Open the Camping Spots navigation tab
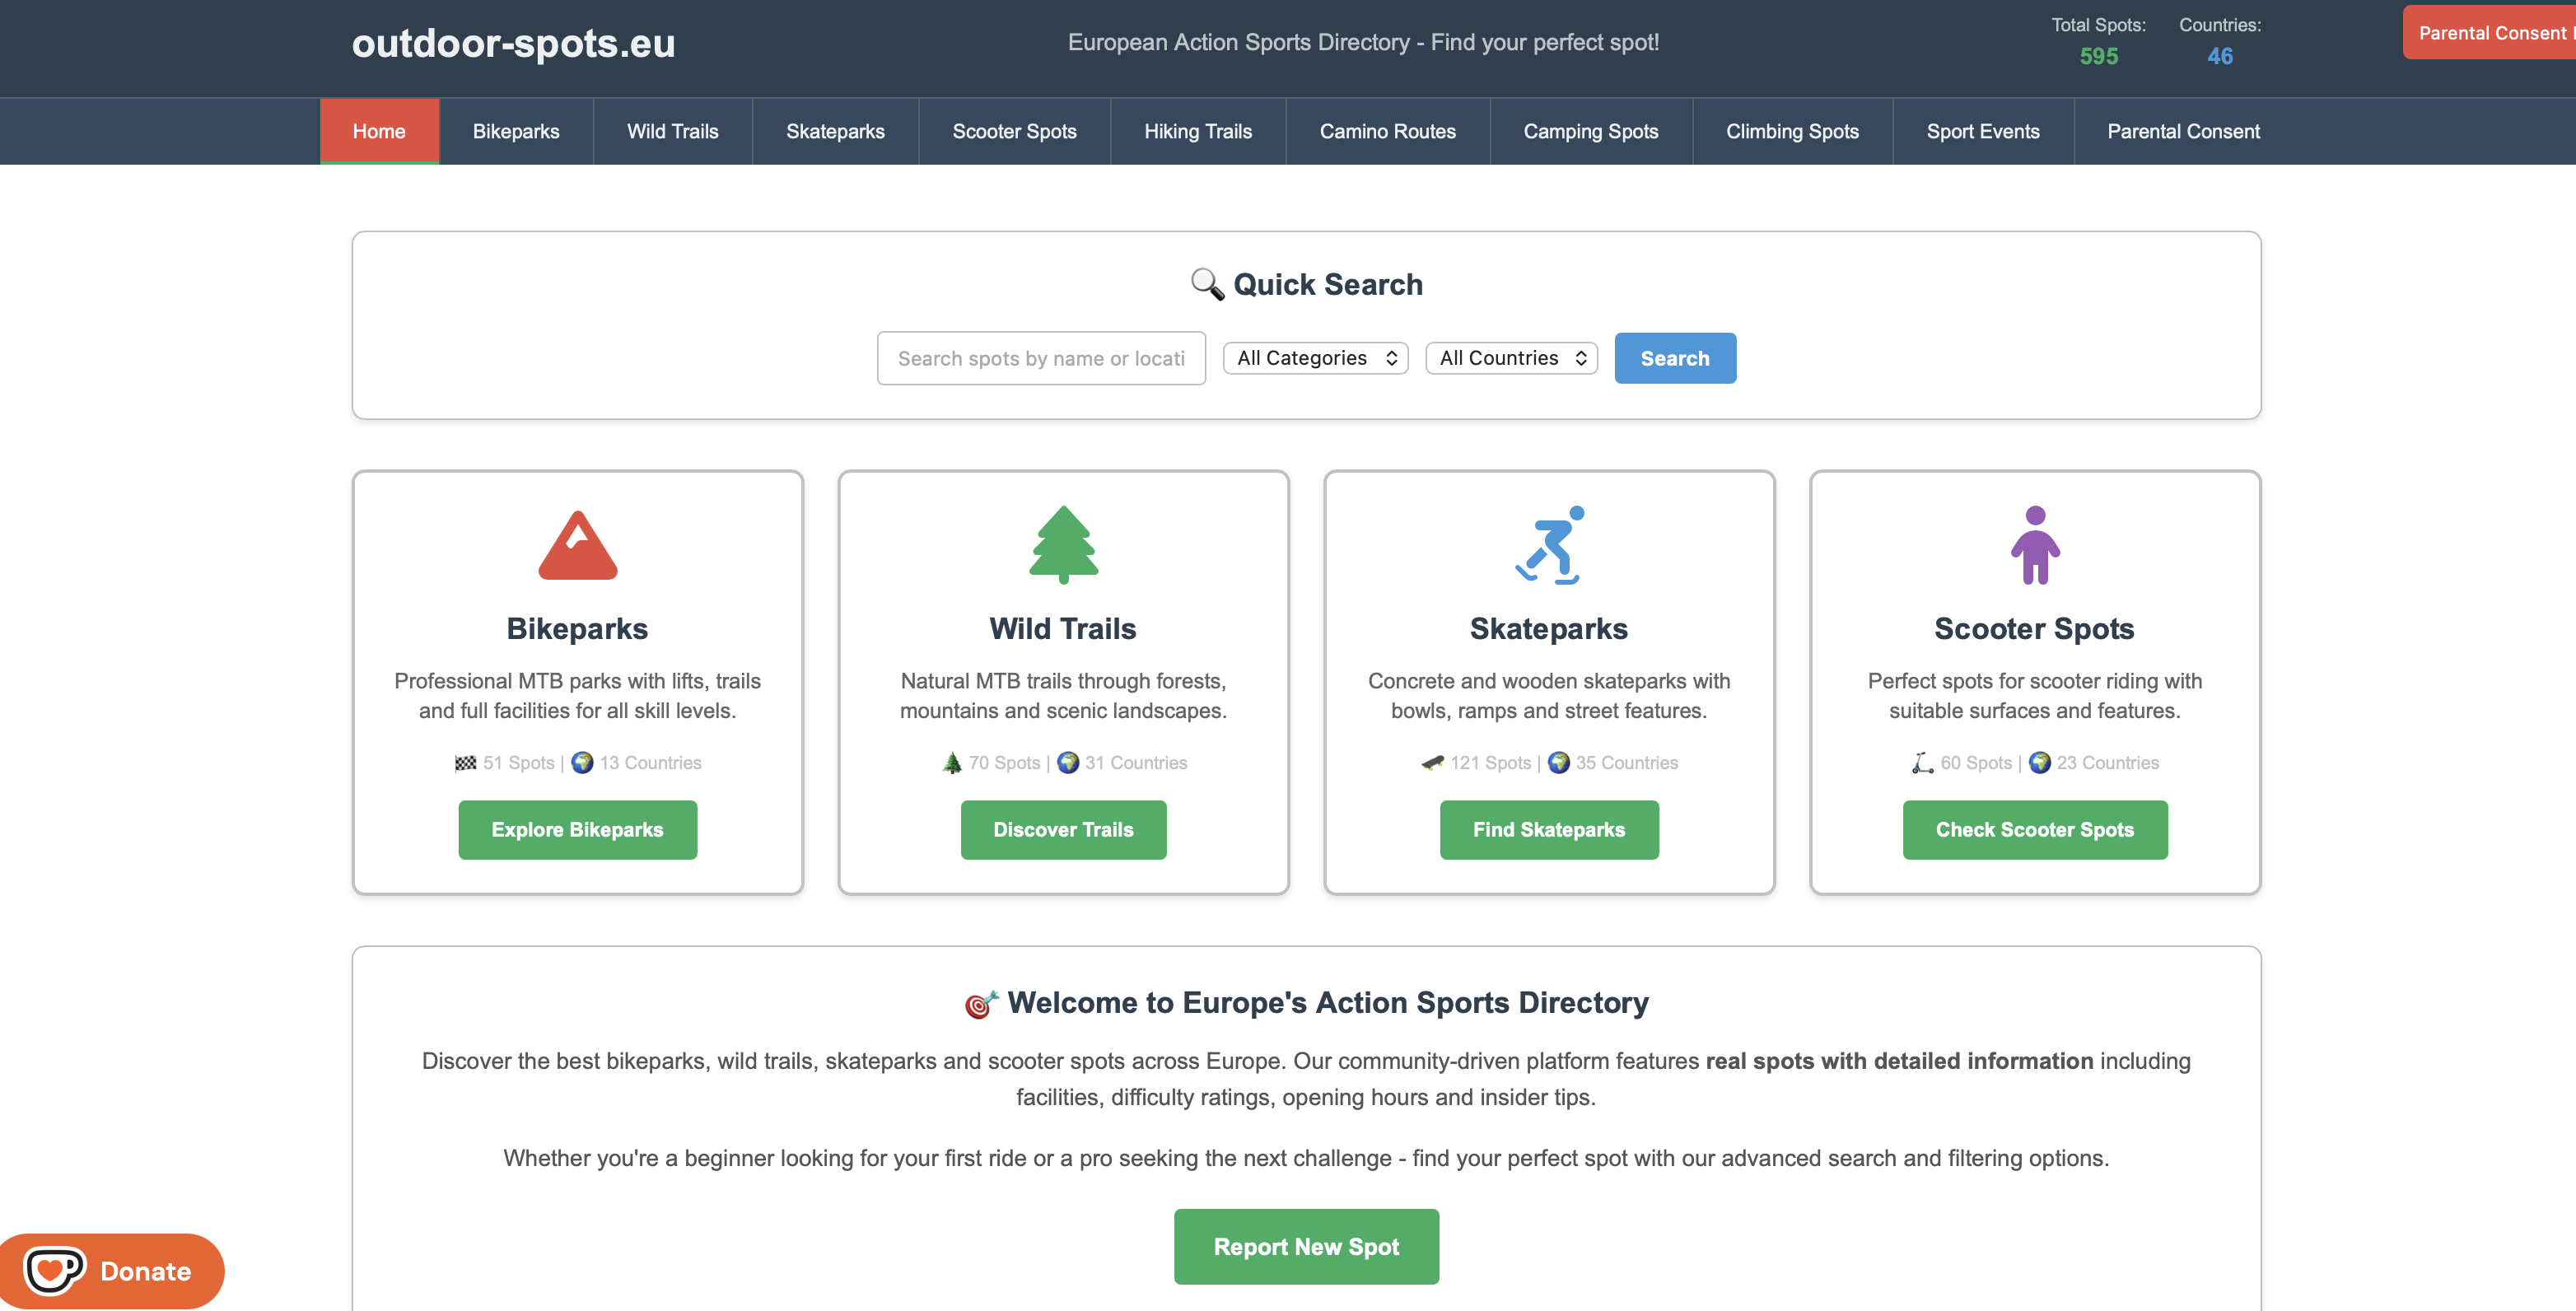The height and width of the screenshot is (1311, 2576). (1590, 131)
